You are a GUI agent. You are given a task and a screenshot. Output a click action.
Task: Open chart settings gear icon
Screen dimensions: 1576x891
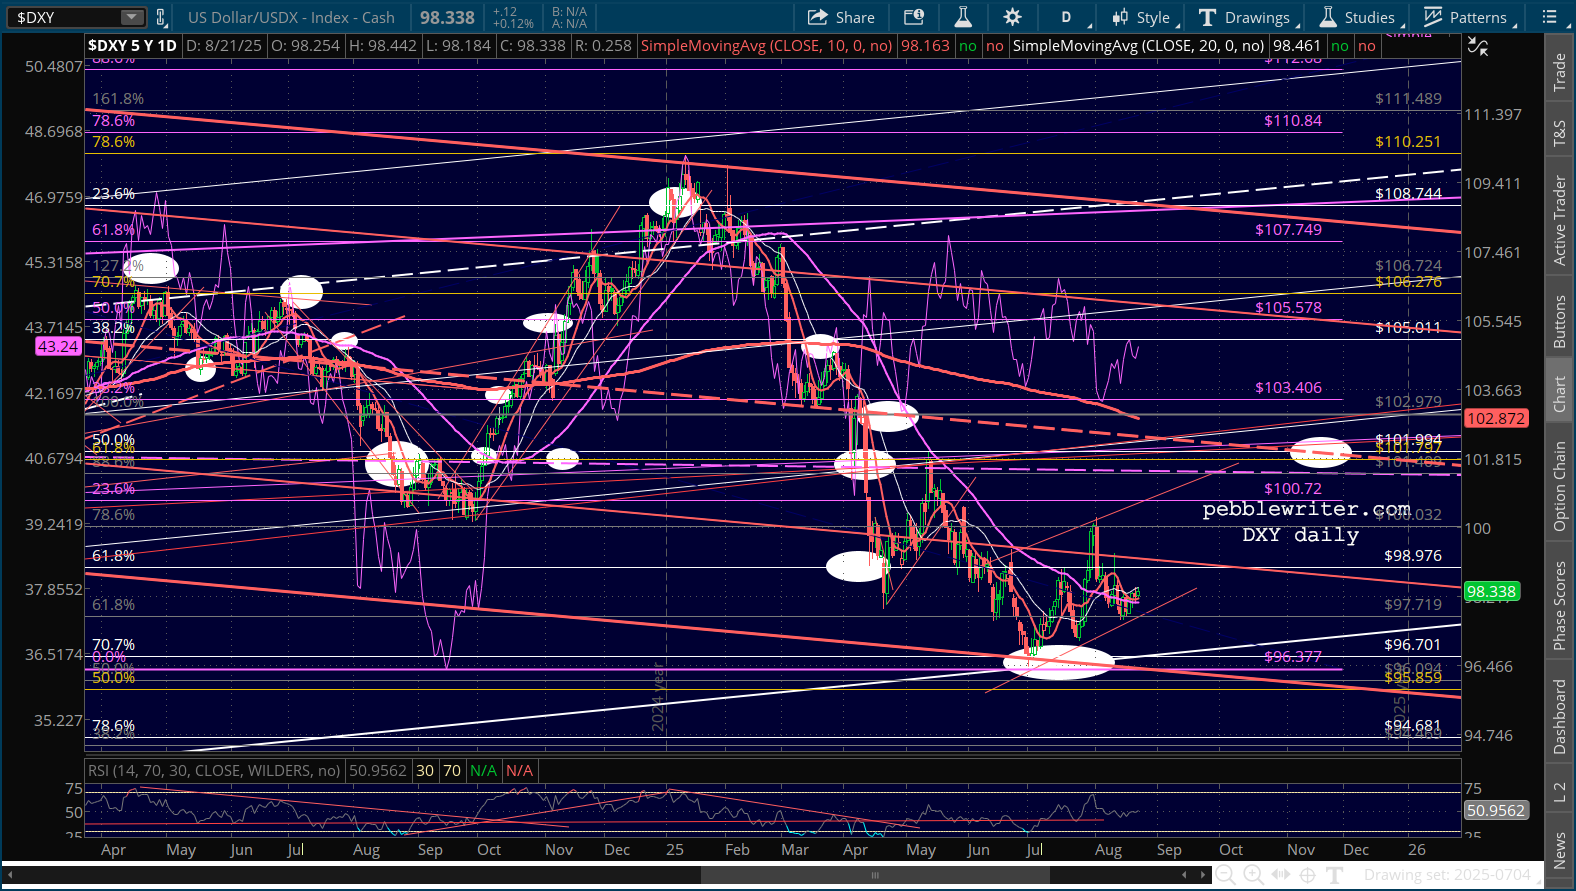click(1012, 17)
